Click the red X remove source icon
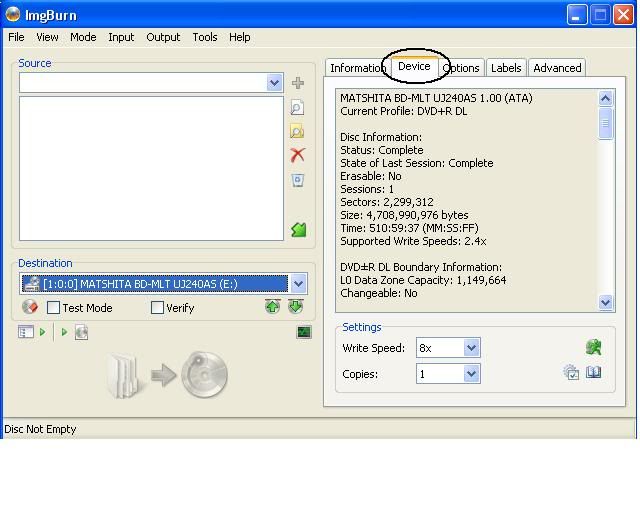The height and width of the screenshot is (512, 640). [x=297, y=155]
